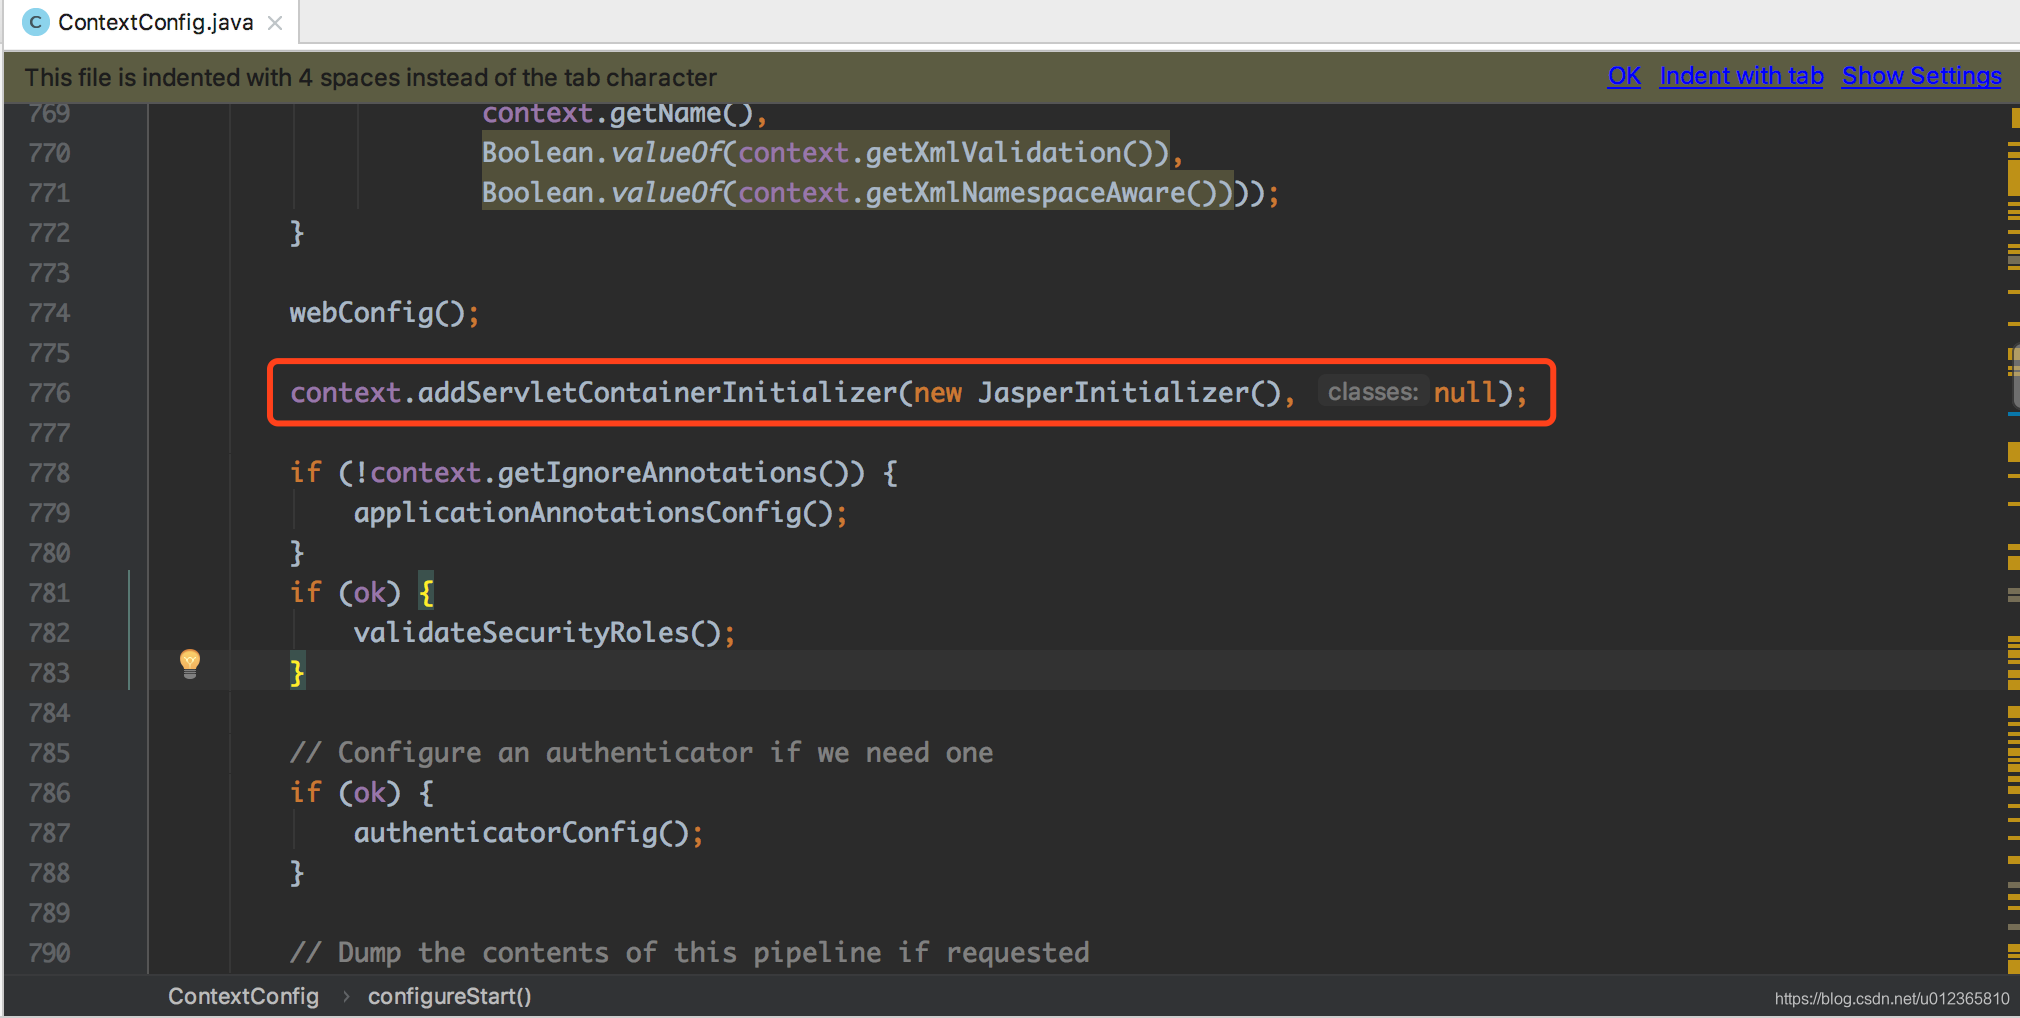Click line number 783 in gutter
The width and height of the screenshot is (2020, 1018).
point(49,673)
